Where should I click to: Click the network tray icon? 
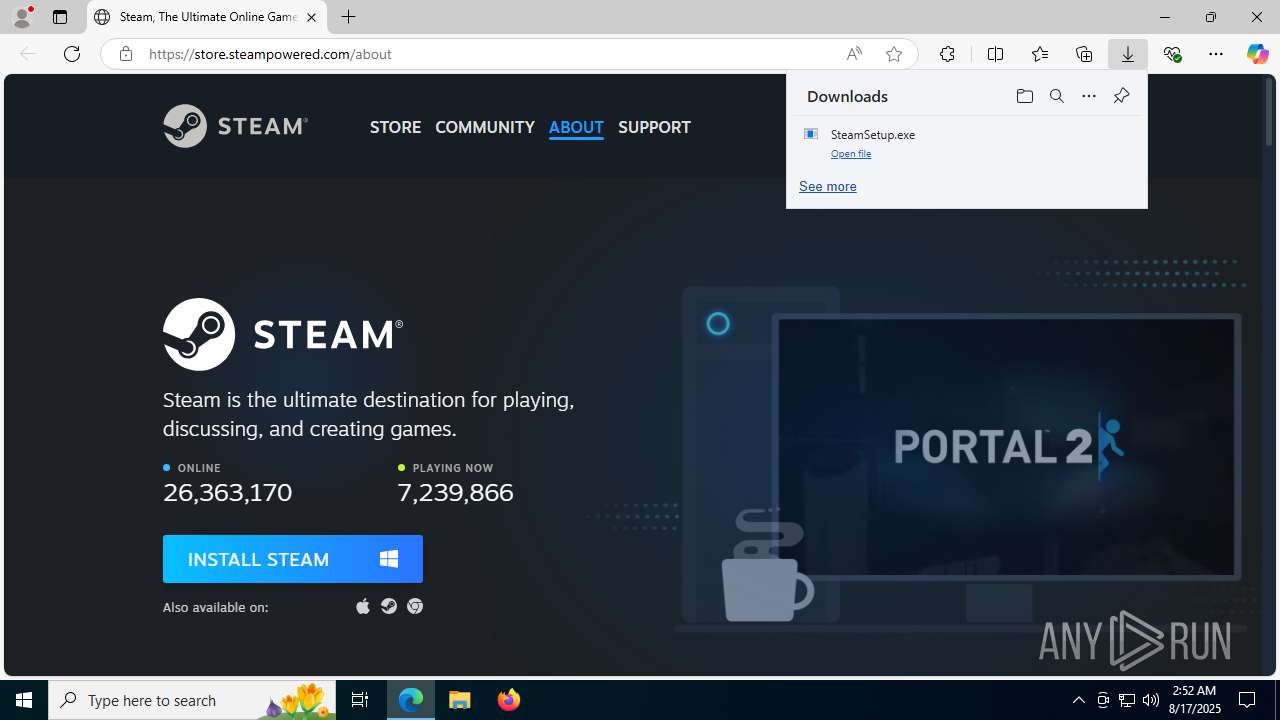click(1127, 700)
